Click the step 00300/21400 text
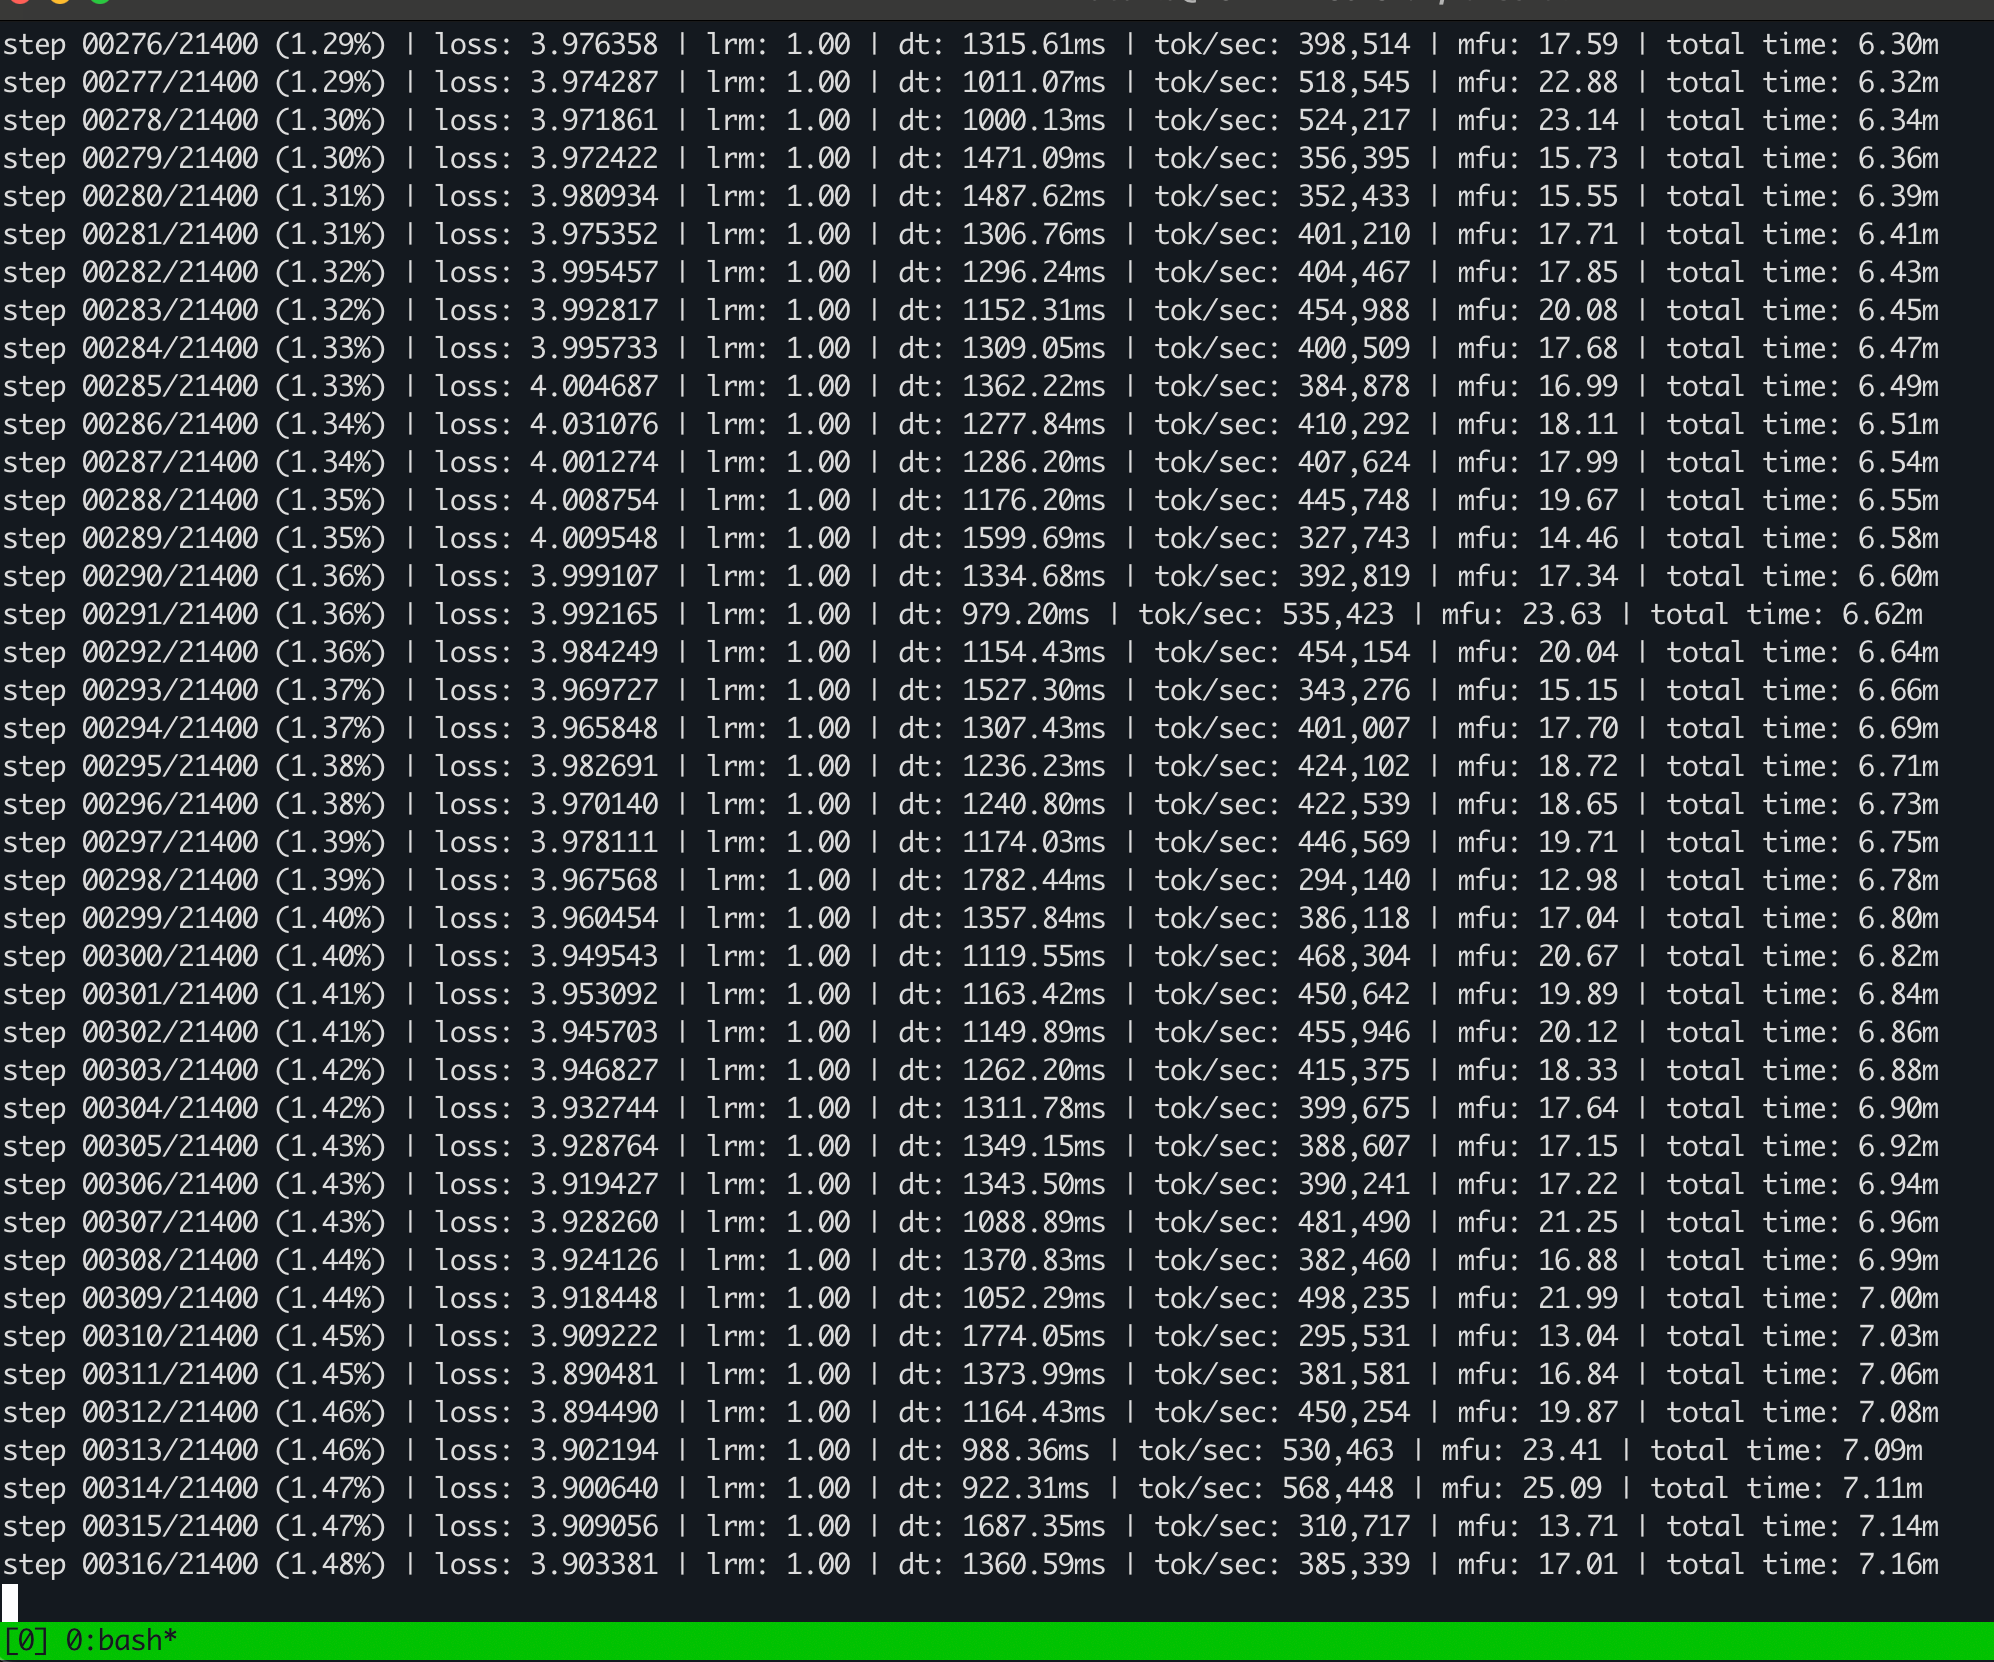The width and height of the screenshot is (1994, 1662). (x=130, y=956)
